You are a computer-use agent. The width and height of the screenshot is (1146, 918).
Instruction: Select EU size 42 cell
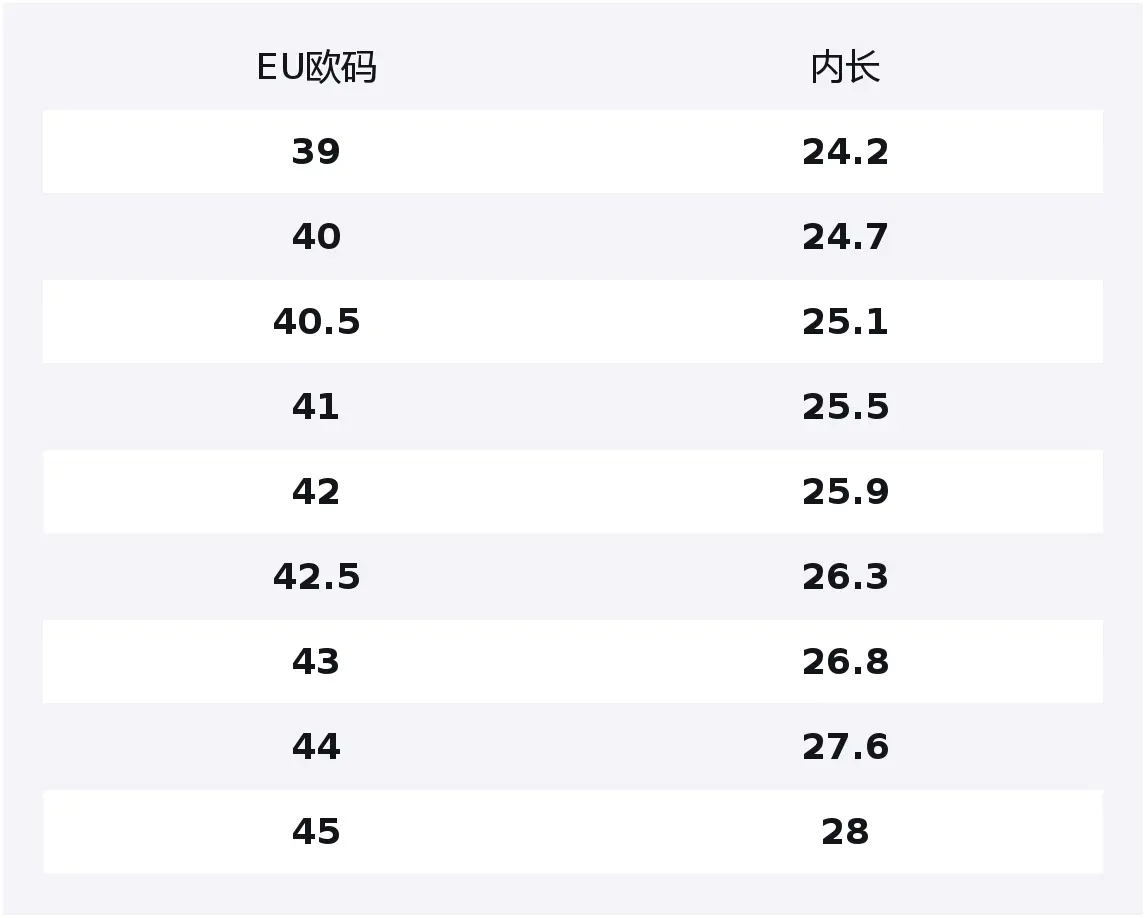coord(316,492)
